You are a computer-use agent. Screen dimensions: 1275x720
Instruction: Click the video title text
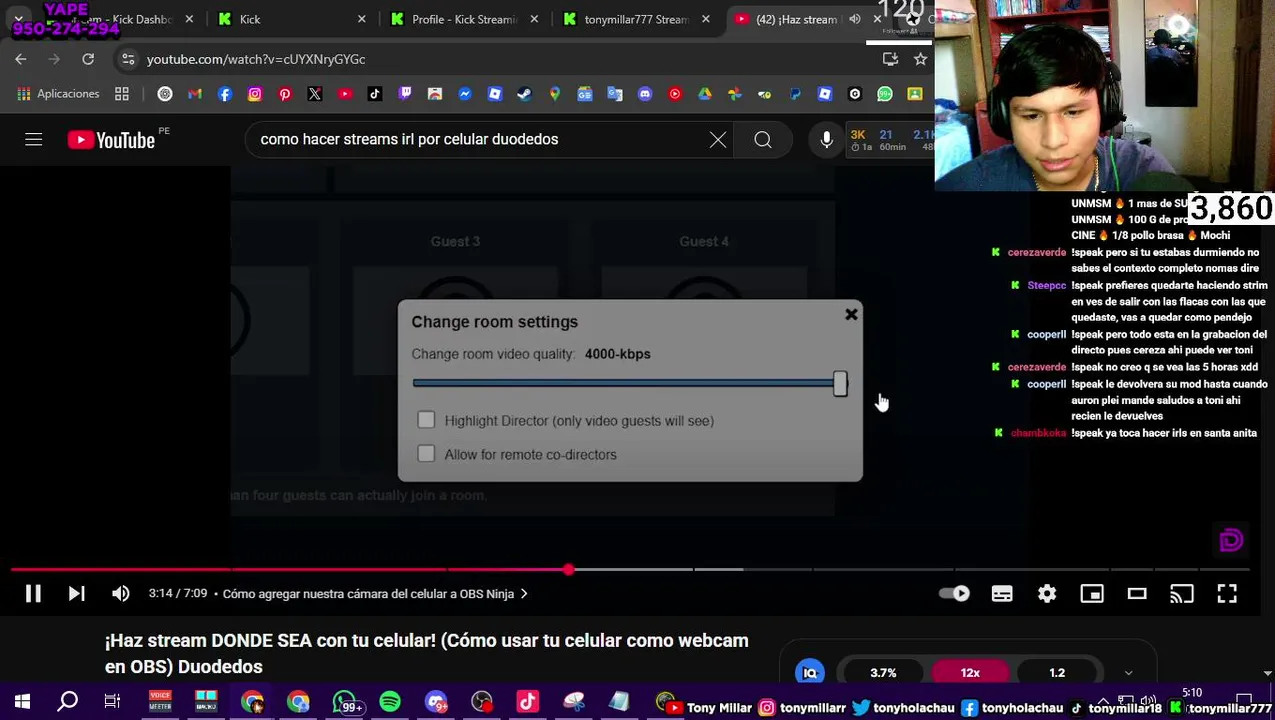point(427,654)
